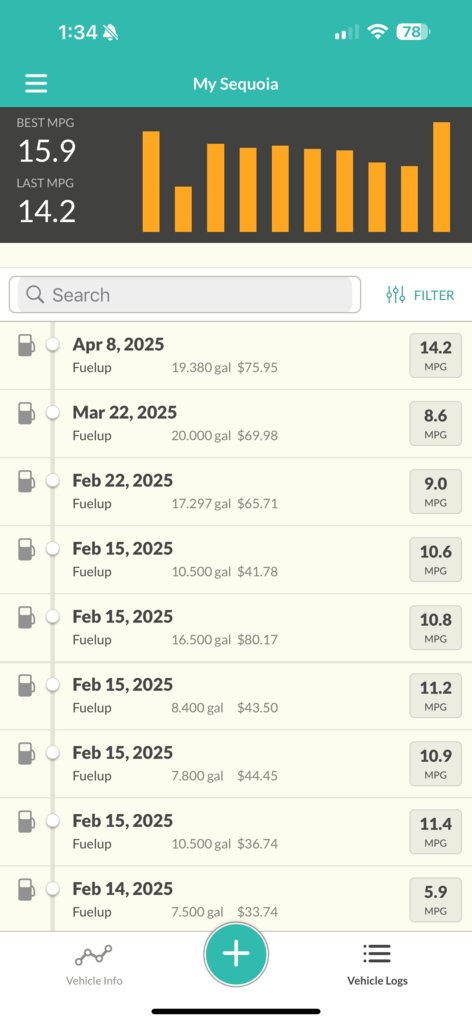Tap the tallest rightmost orange MPG bar
The width and height of the screenshot is (472, 1023).
coord(442,177)
